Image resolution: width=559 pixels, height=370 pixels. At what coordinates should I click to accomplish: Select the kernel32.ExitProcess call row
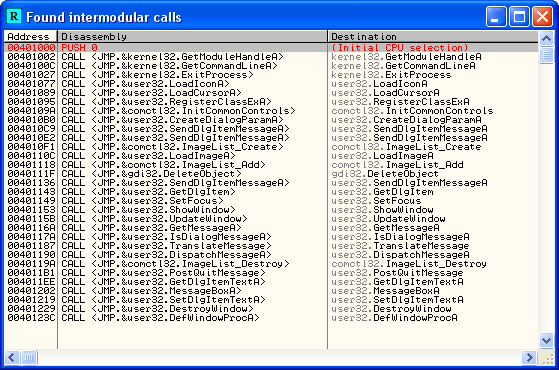click(x=271, y=75)
